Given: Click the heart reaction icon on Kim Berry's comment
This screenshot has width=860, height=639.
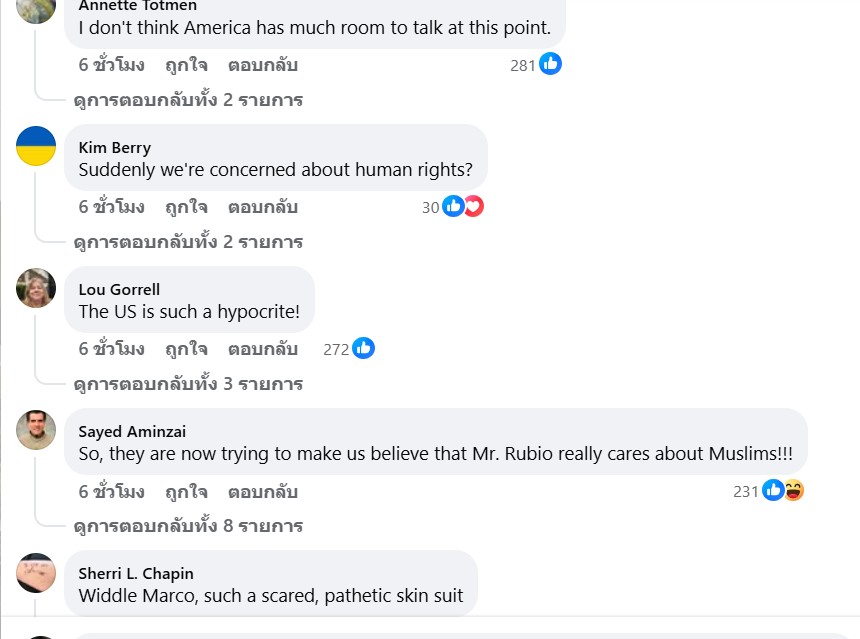Looking at the screenshot, I should click(474, 206).
